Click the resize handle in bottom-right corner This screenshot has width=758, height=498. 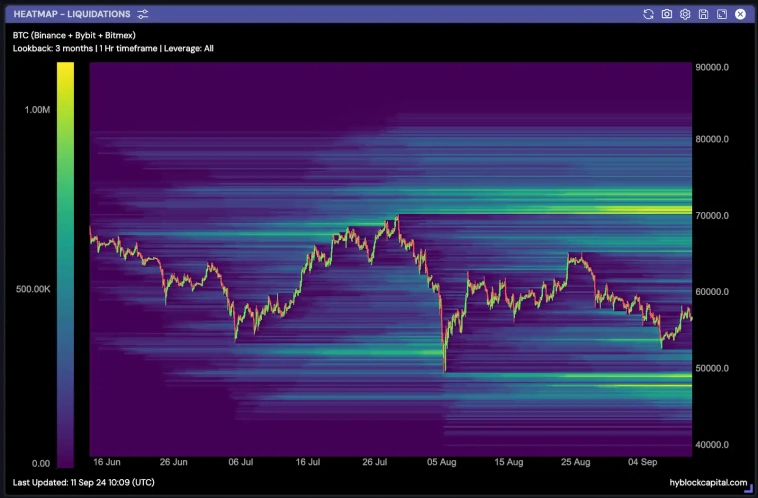[748, 488]
